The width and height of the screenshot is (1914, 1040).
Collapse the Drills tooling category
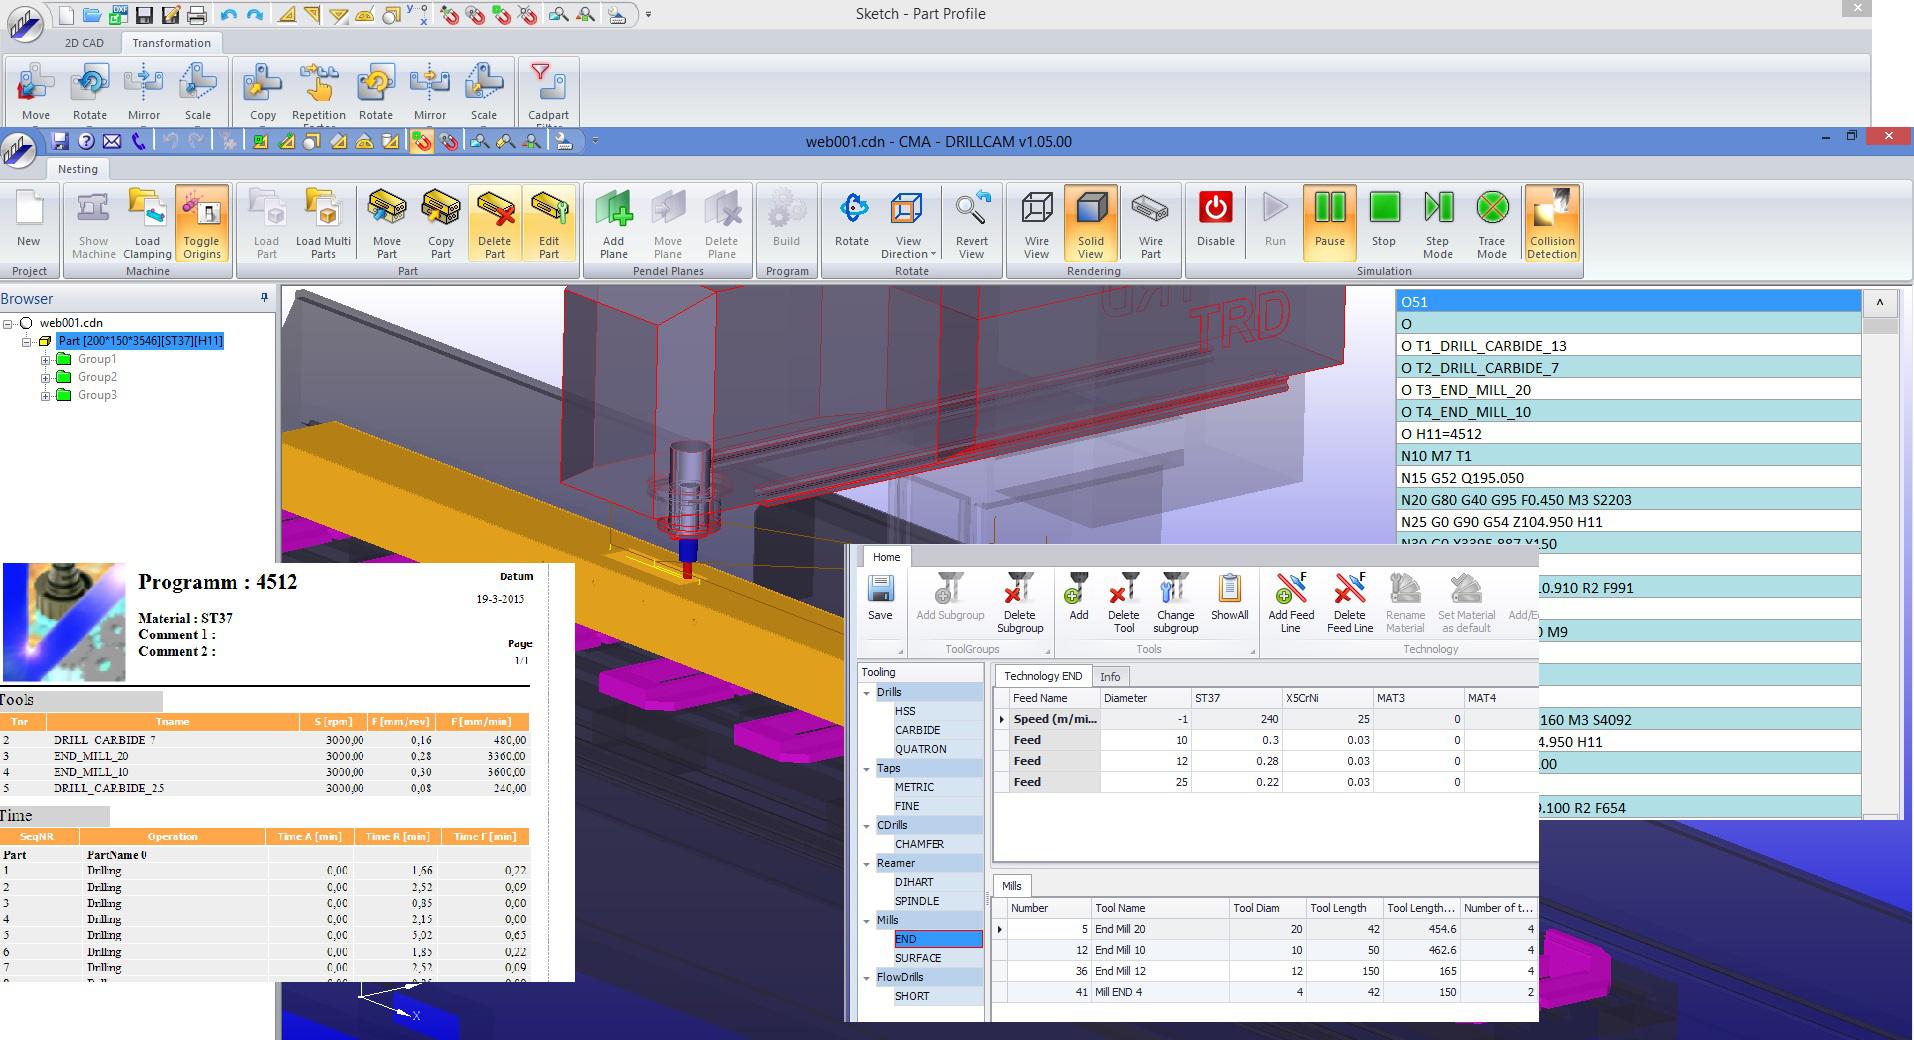coord(867,693)
